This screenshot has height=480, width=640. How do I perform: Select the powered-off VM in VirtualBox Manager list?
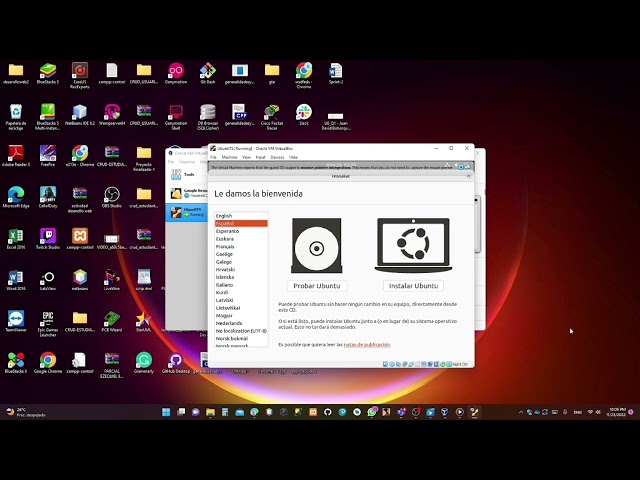point(187,193)
